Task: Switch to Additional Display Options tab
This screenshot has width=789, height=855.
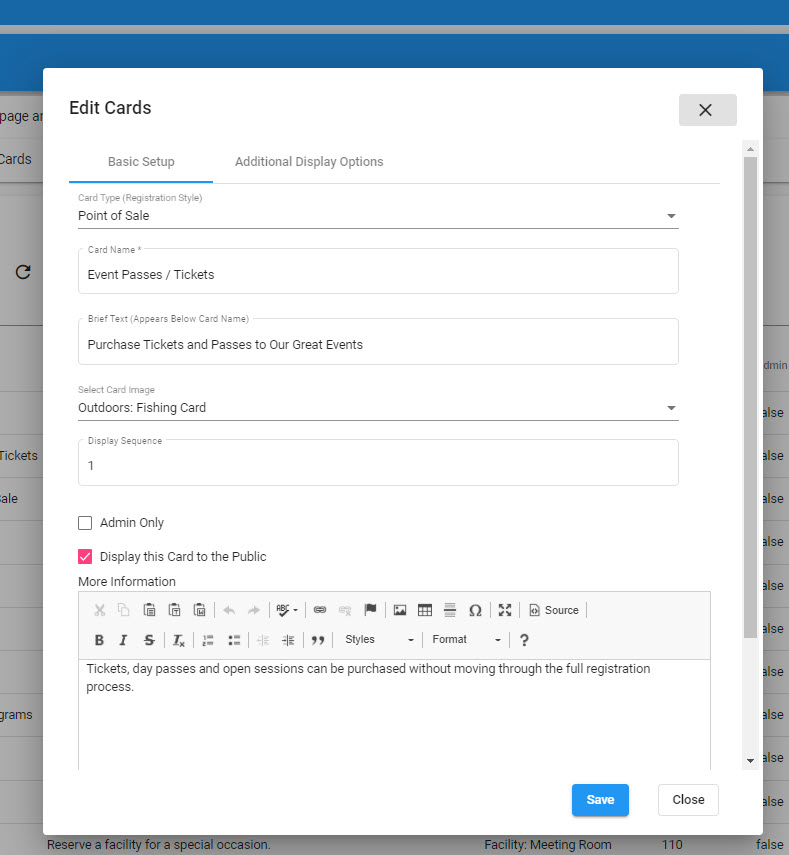Action: [x=309, y=162]
